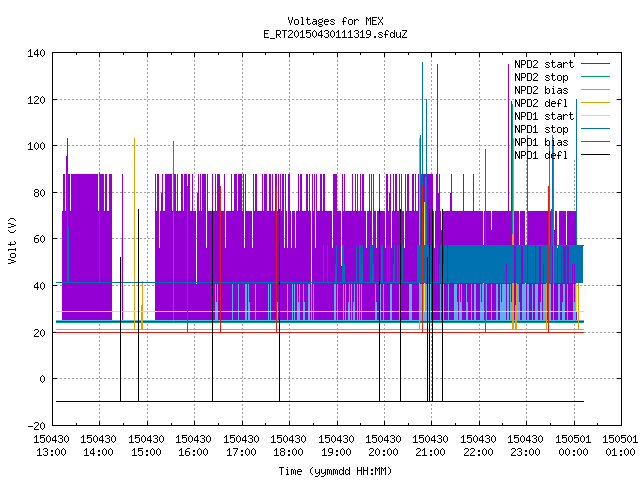Click the "Voltages for MEX" chart title
The height and width of the screenshot is (480, 640).
(335, 21)
